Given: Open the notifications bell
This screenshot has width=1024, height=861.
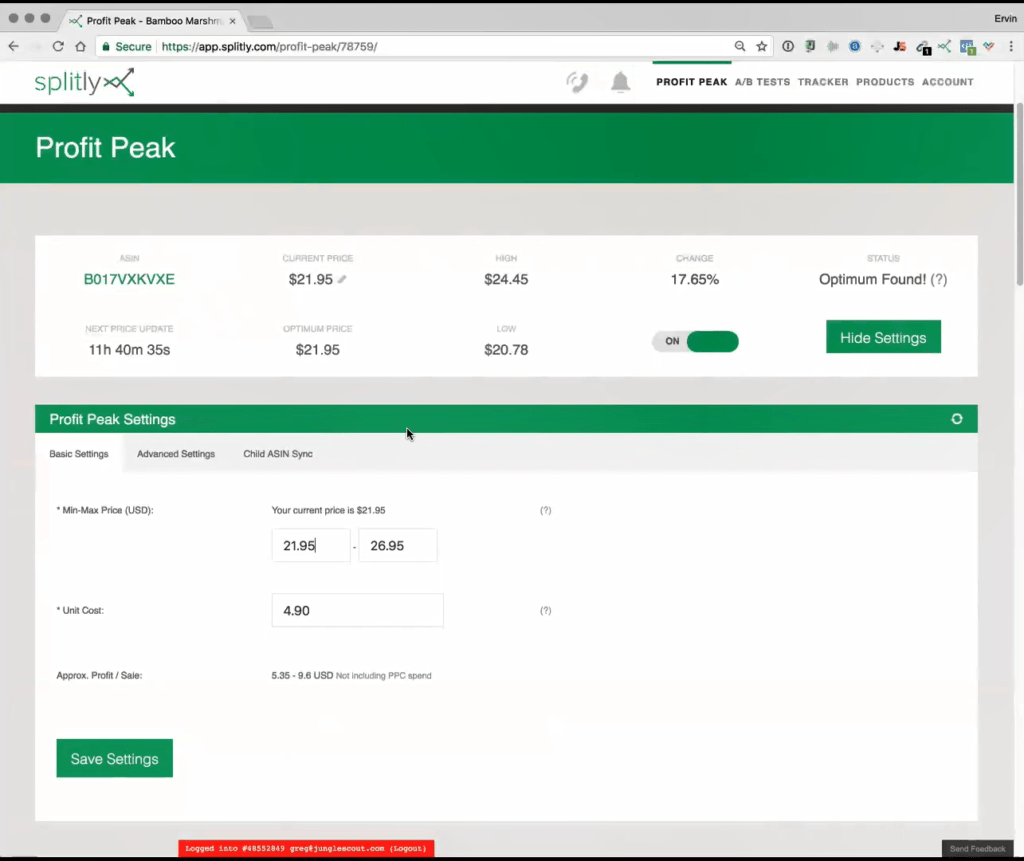Looking at the screenshot, I should [620, 82].
